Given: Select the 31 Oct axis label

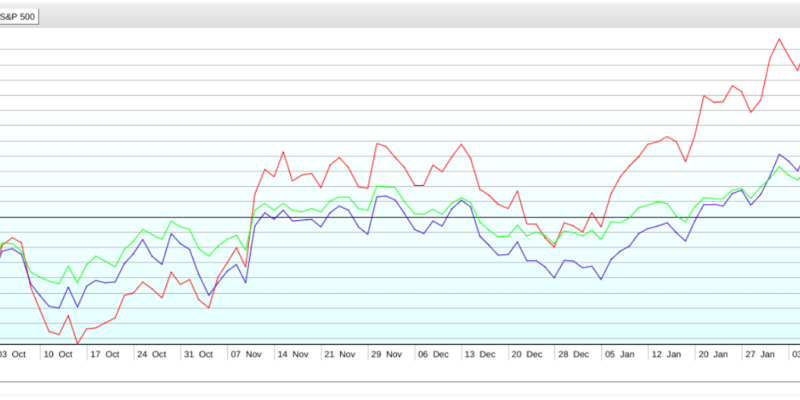Looking at the screenshot, I should pyautogui.click(x=198, y=354).
